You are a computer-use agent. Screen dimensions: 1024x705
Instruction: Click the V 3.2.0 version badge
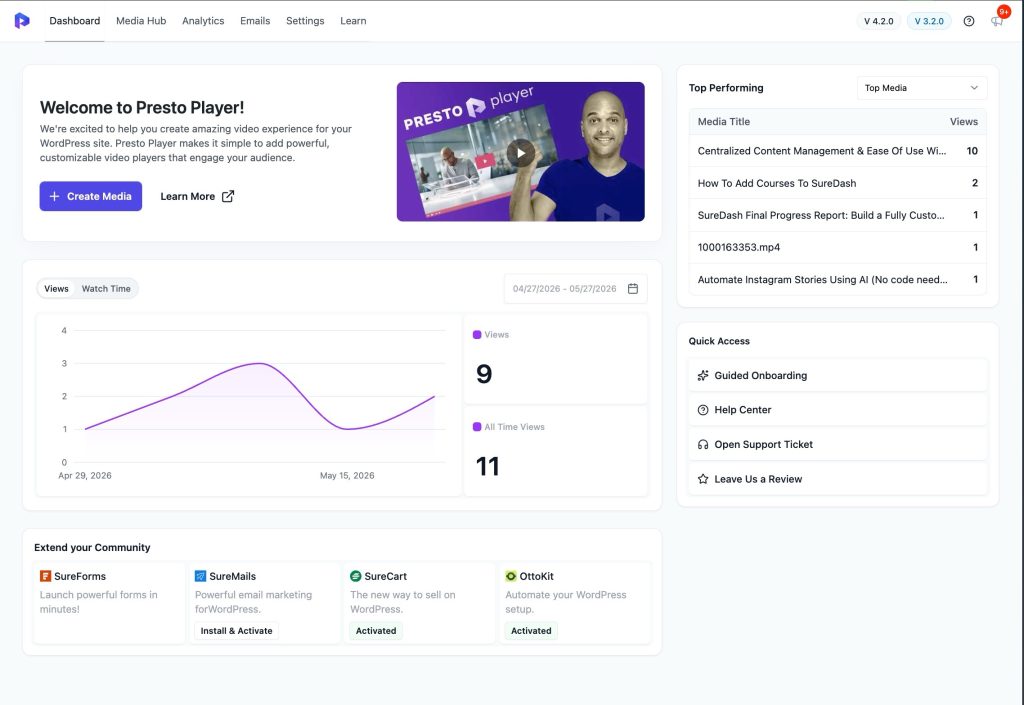pyautogui.click(x=929, y=21)
